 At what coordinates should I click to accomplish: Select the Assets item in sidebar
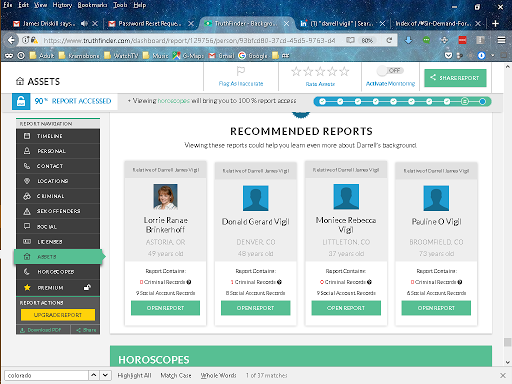[x=58, y=257]
